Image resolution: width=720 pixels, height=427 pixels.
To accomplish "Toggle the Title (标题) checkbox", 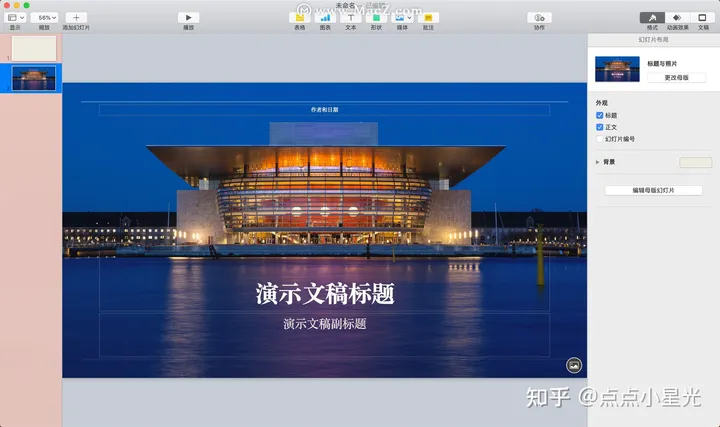I will (600, 115).
